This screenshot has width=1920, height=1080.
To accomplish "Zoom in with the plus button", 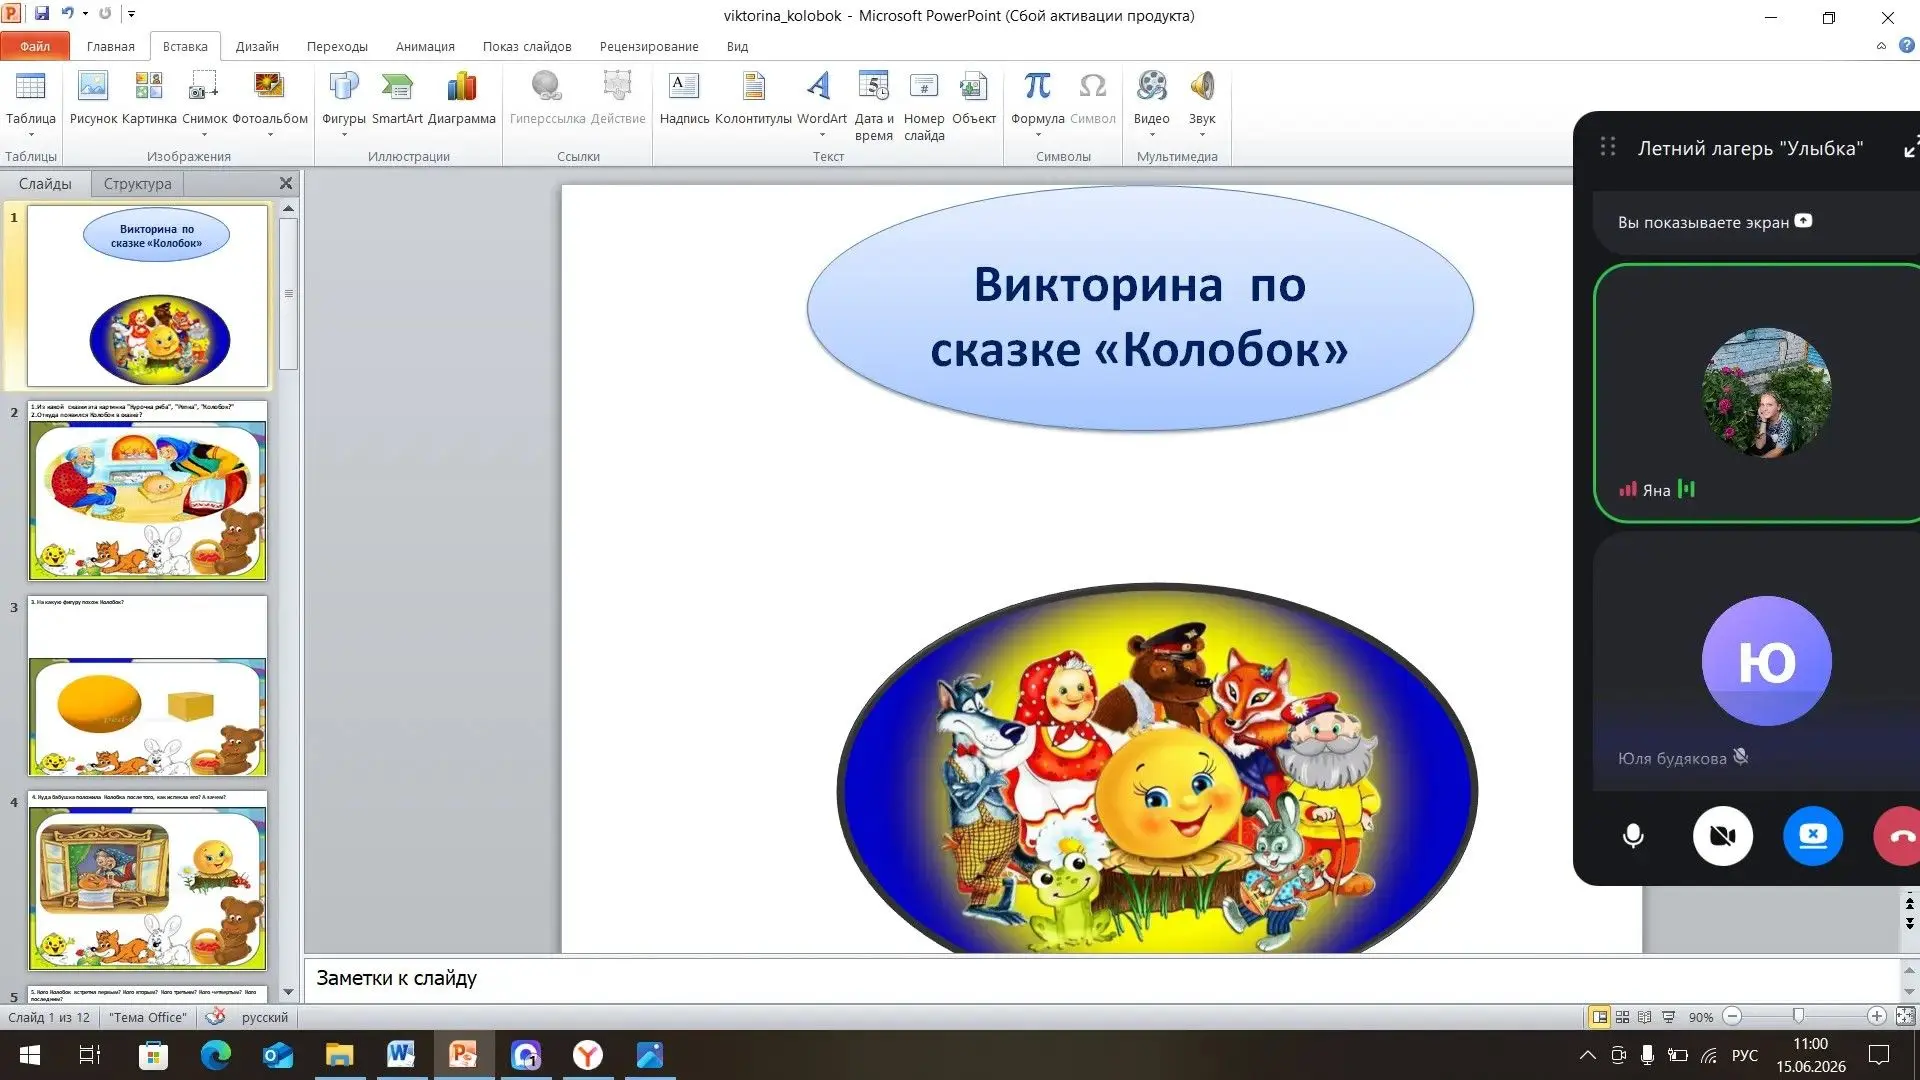I will tap(1877, 1016).
